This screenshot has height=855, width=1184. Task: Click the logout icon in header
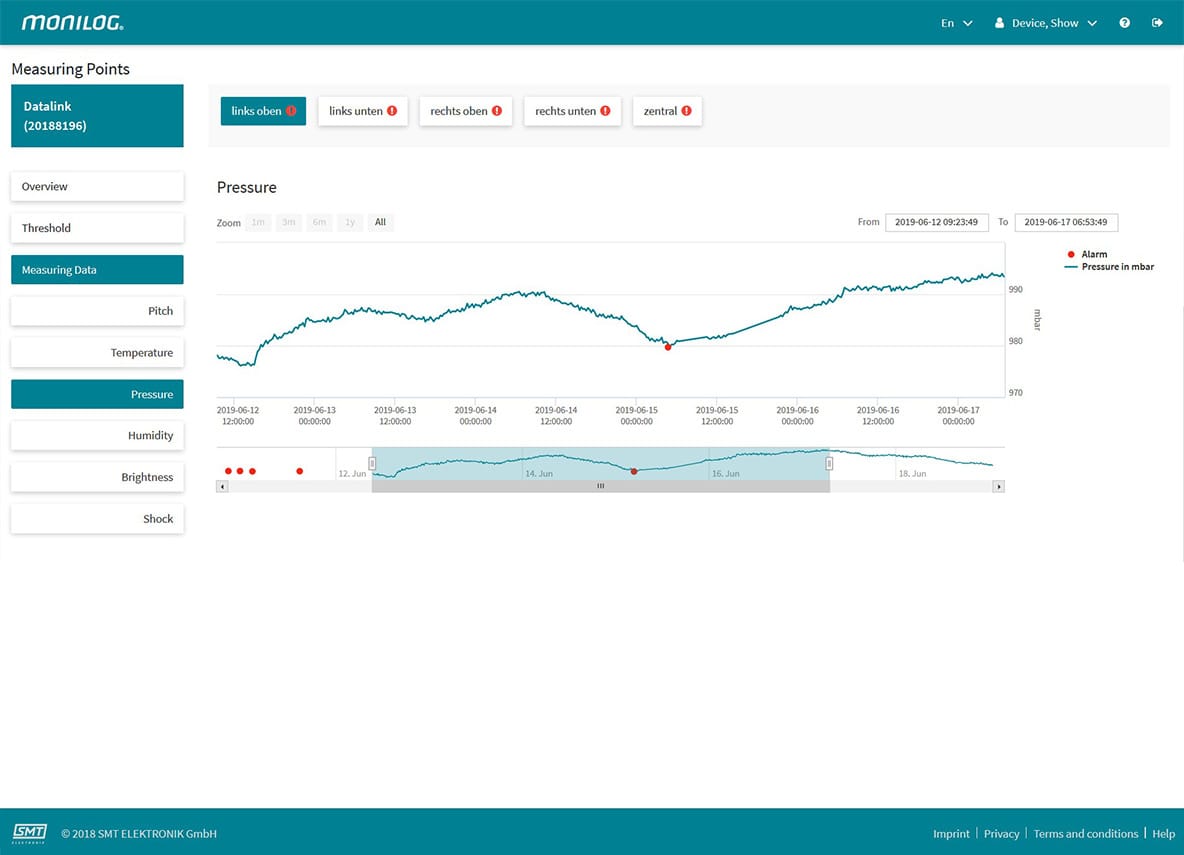1158,23
